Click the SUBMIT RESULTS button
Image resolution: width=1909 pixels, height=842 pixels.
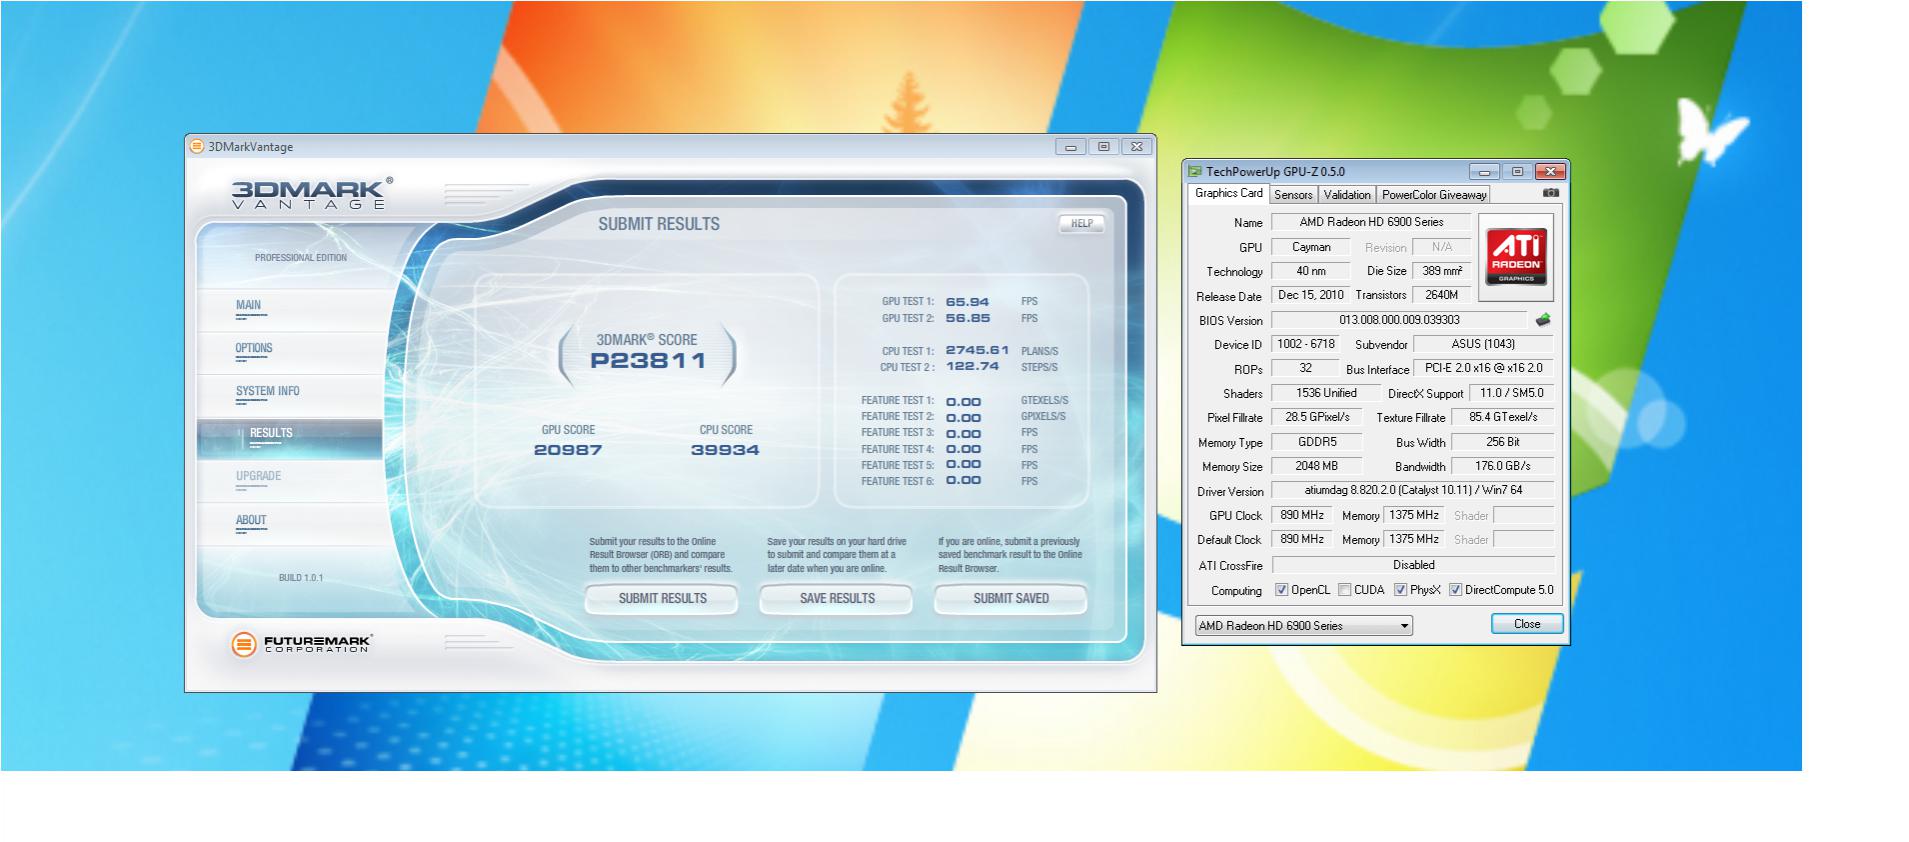click(x=662, y=599)
